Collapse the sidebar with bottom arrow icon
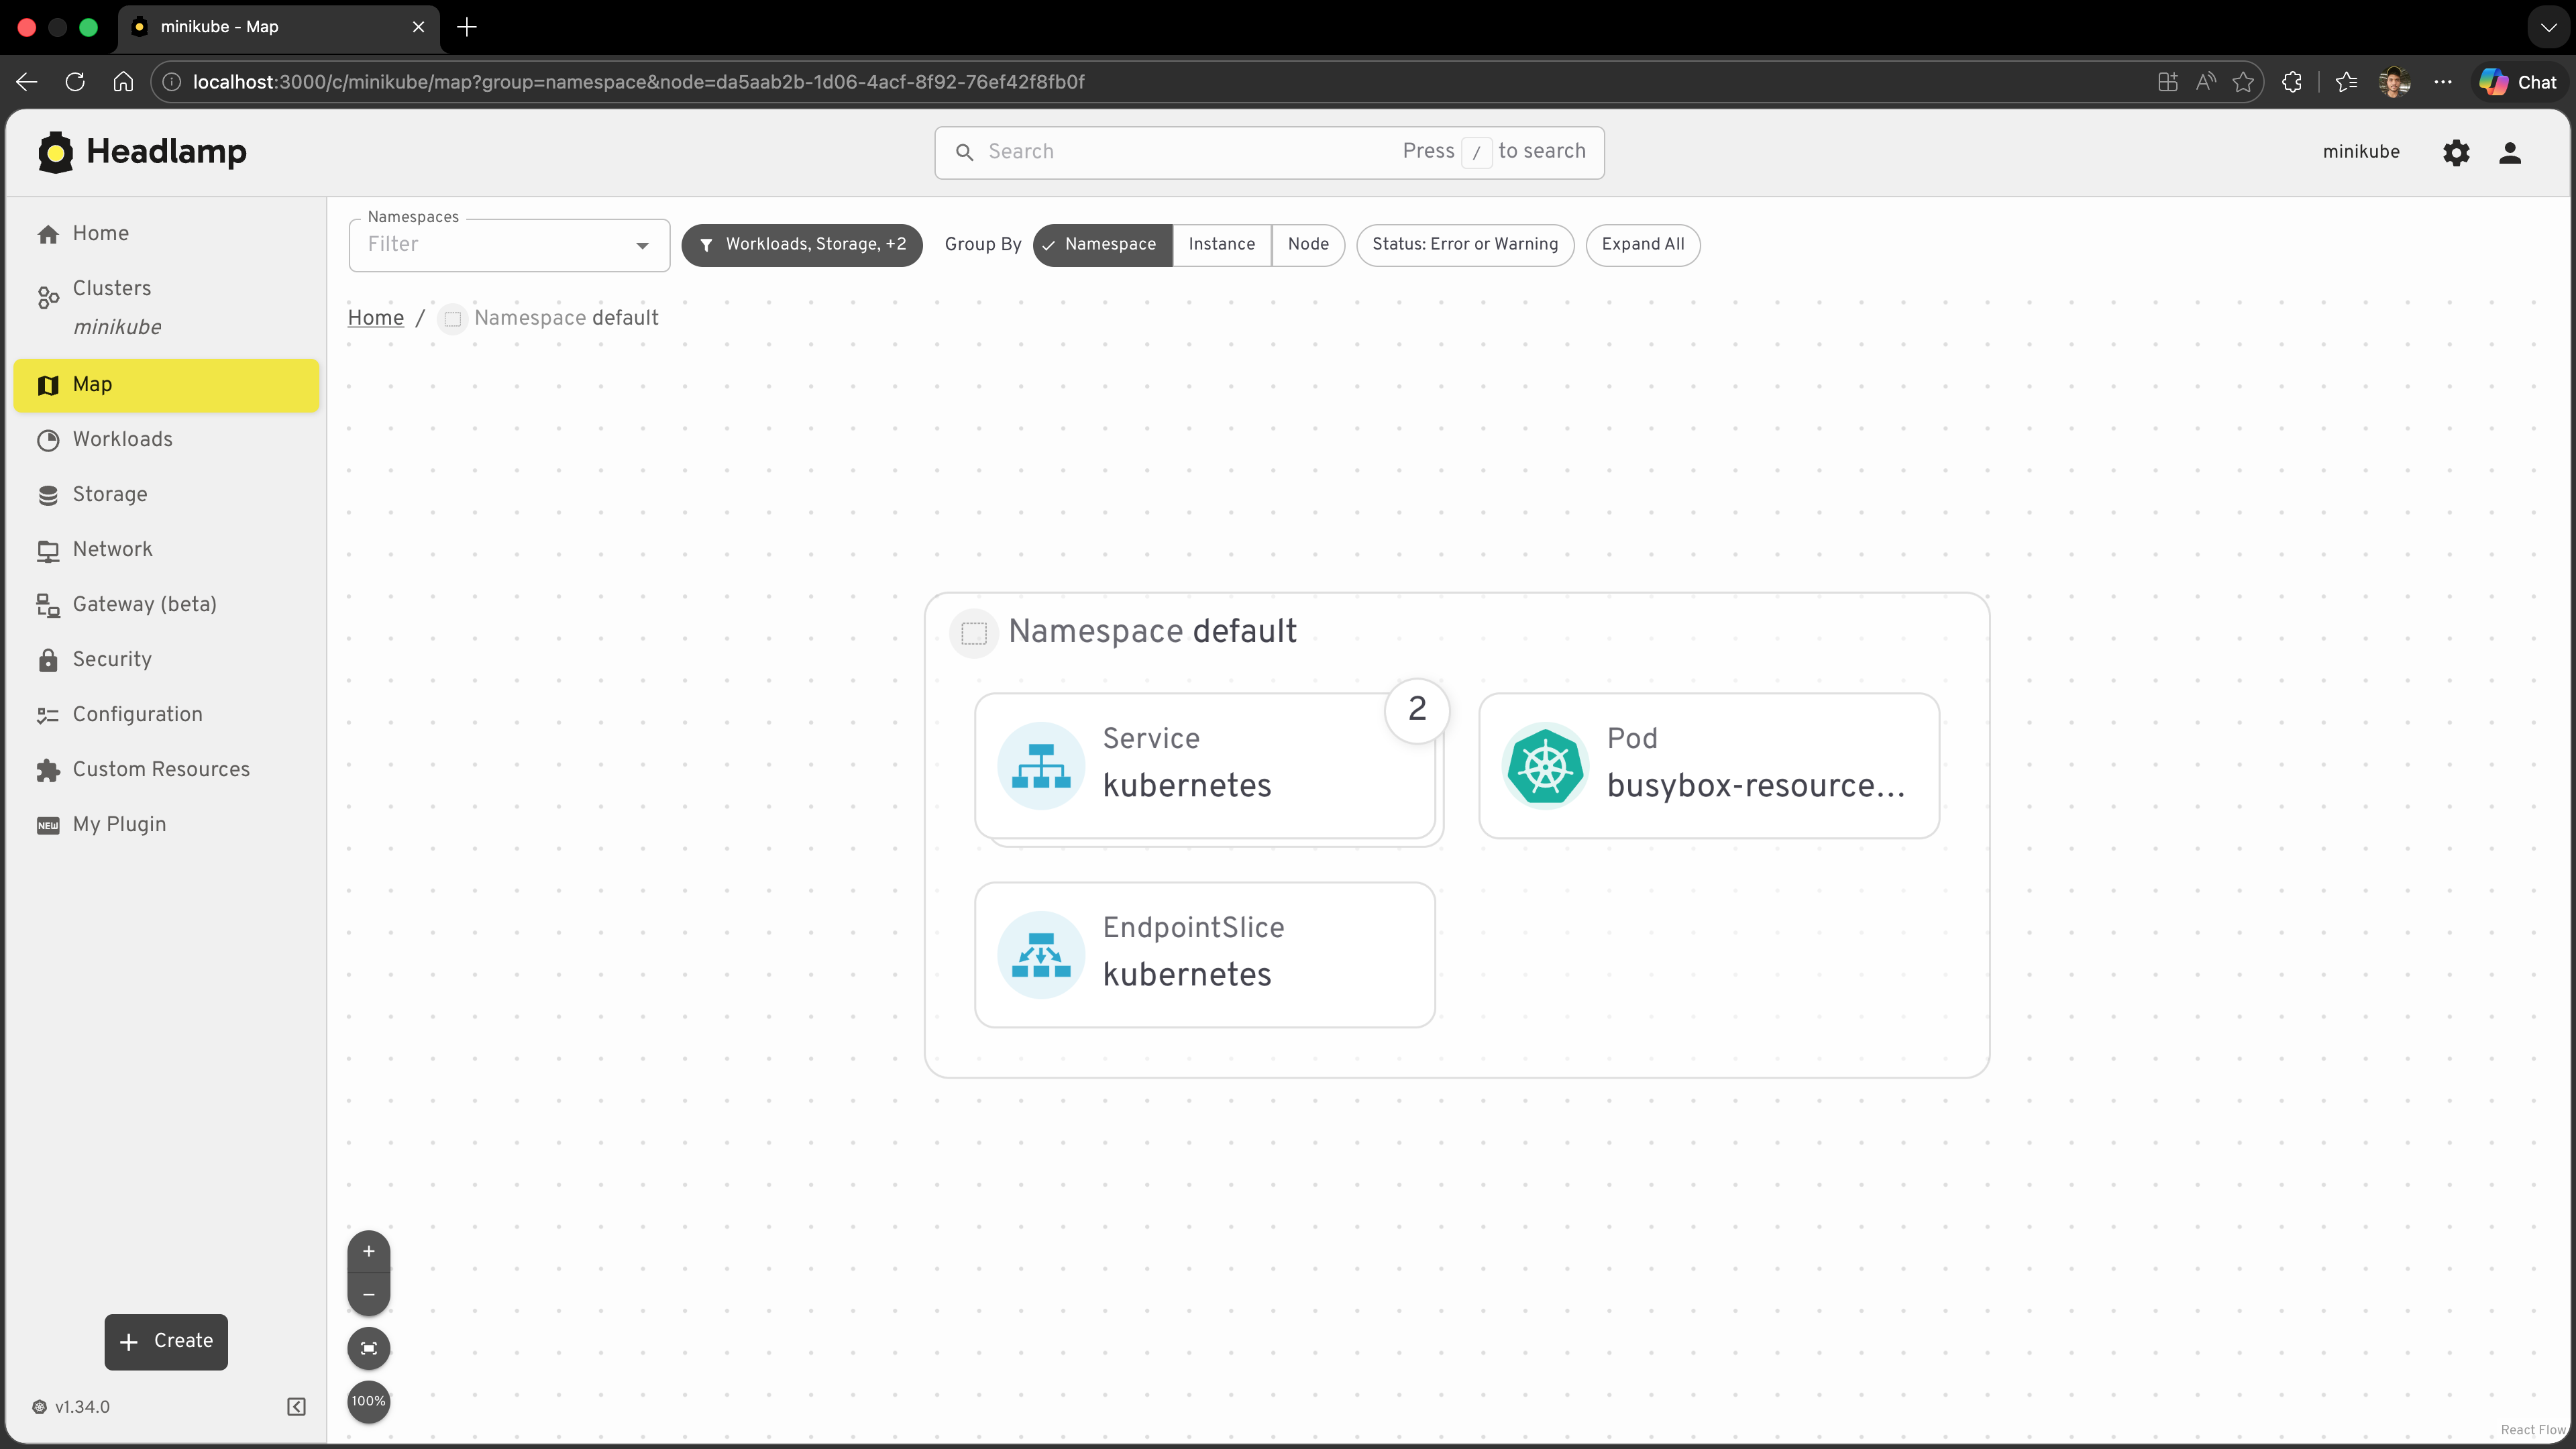This screenshot has height=1449, width=2576. pyautogui.click(x=296, y=1407)
